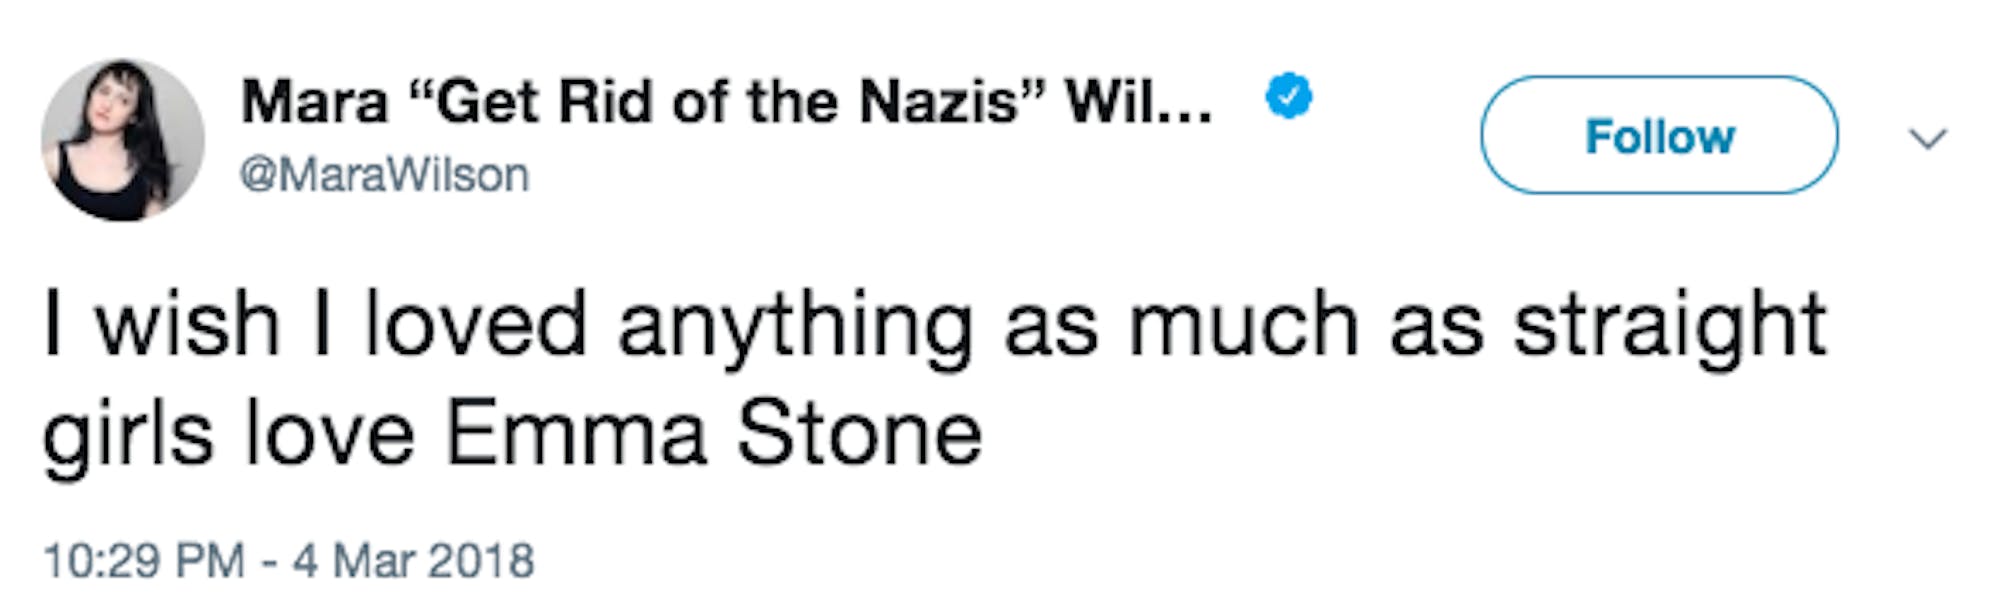2000x605 pixels.
Task: Open Mara Wilson's profile avatar photo
Action: (122, 139)
